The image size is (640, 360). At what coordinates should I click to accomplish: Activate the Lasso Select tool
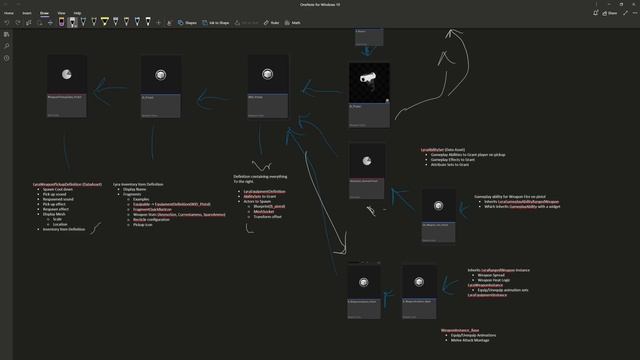tap(40, 23)
